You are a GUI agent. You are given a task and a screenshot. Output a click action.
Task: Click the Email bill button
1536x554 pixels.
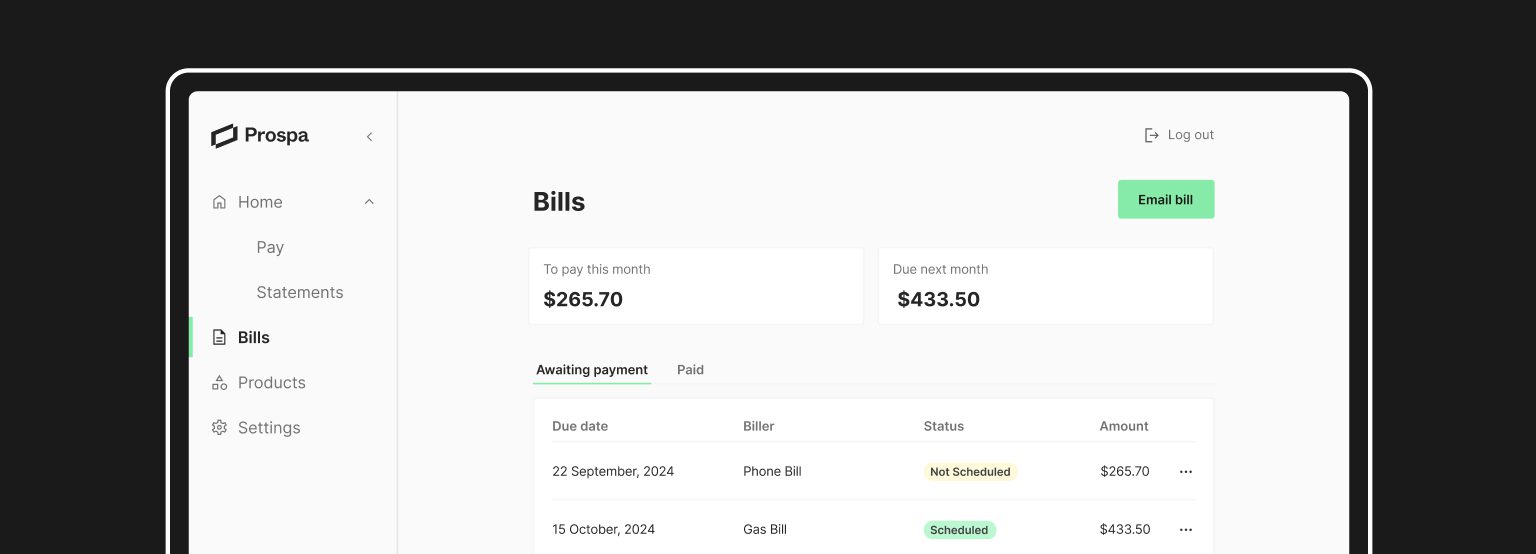[1166, 199]
